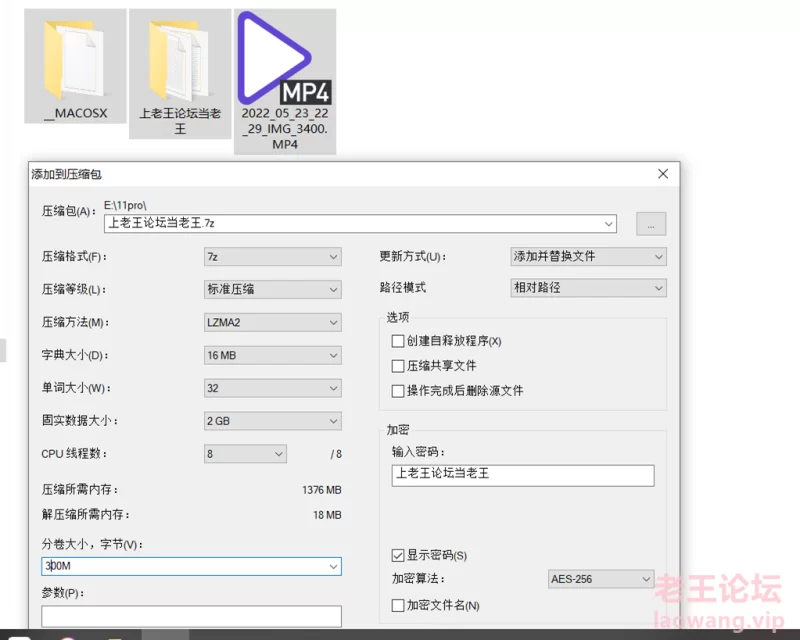Enable 创建自释放程序 checkbox

397,341
